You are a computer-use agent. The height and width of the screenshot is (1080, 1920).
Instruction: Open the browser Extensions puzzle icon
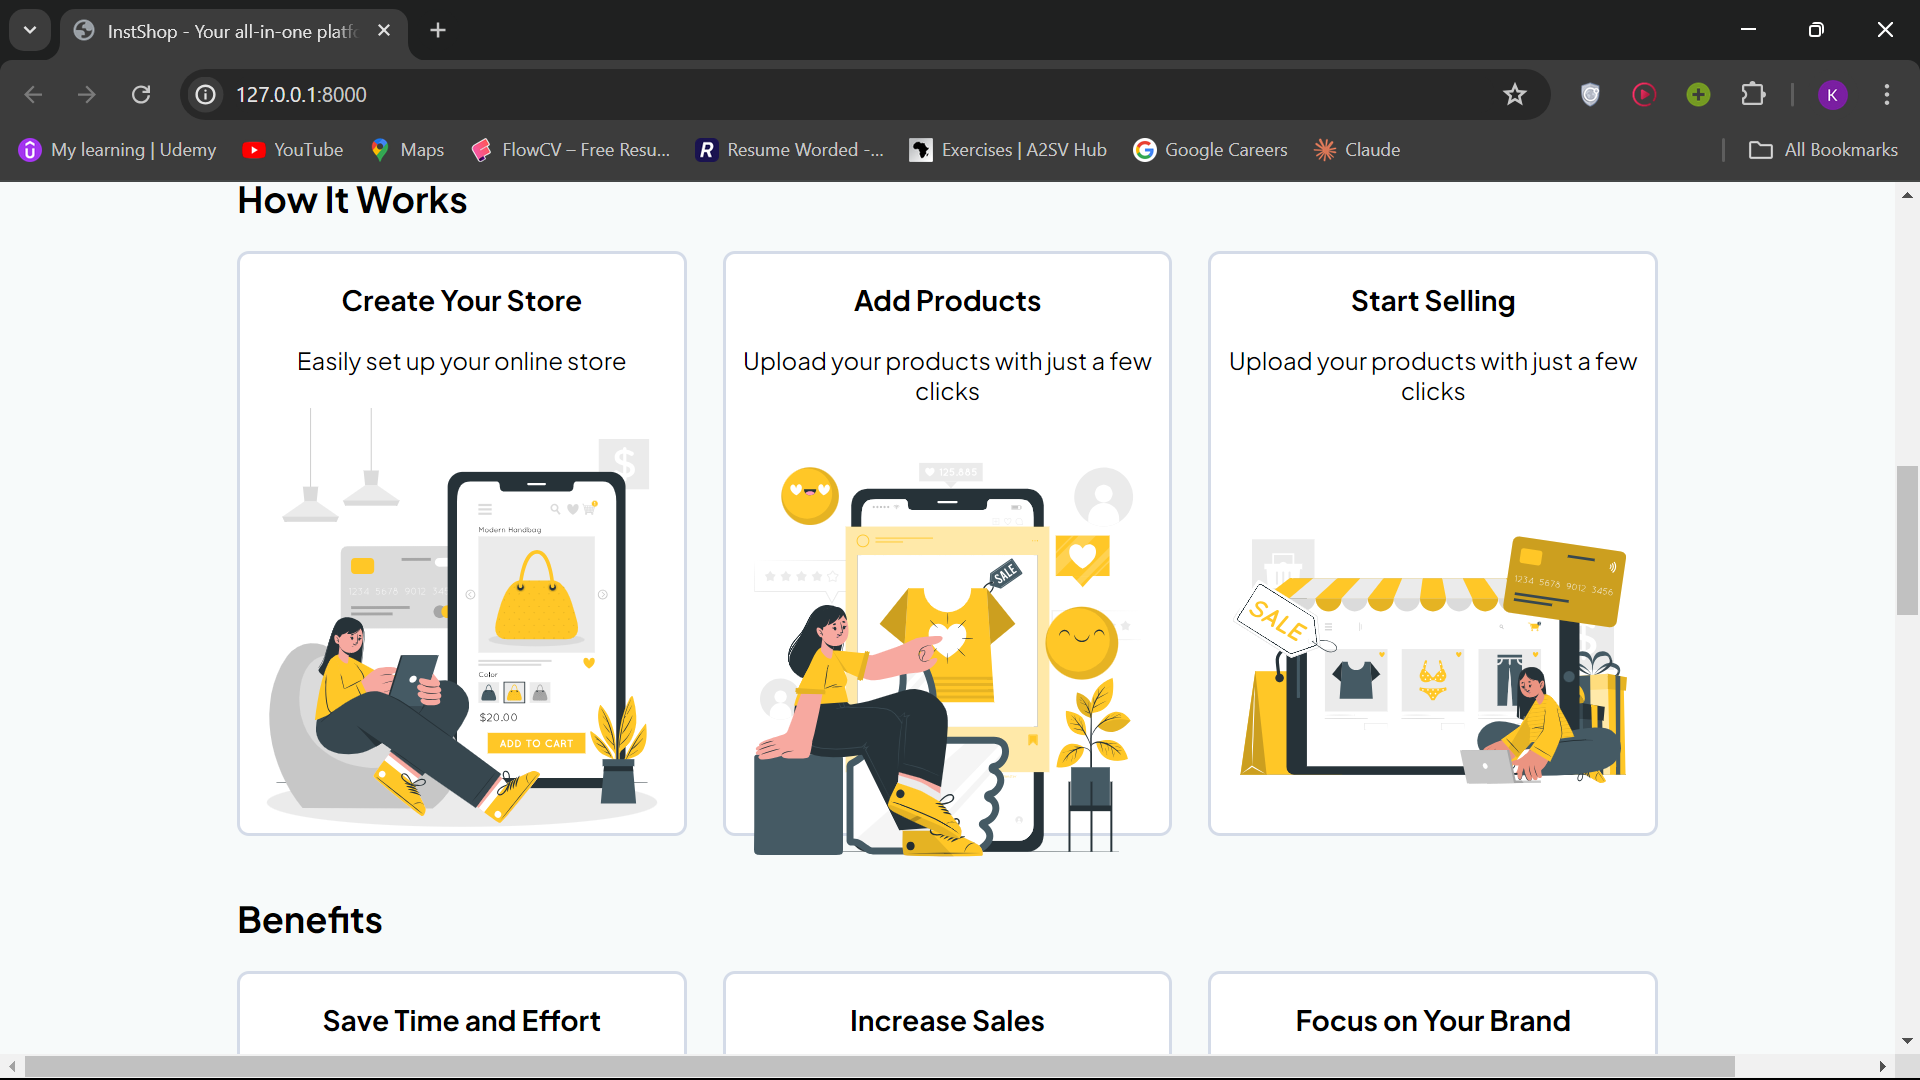point(1753,94)
